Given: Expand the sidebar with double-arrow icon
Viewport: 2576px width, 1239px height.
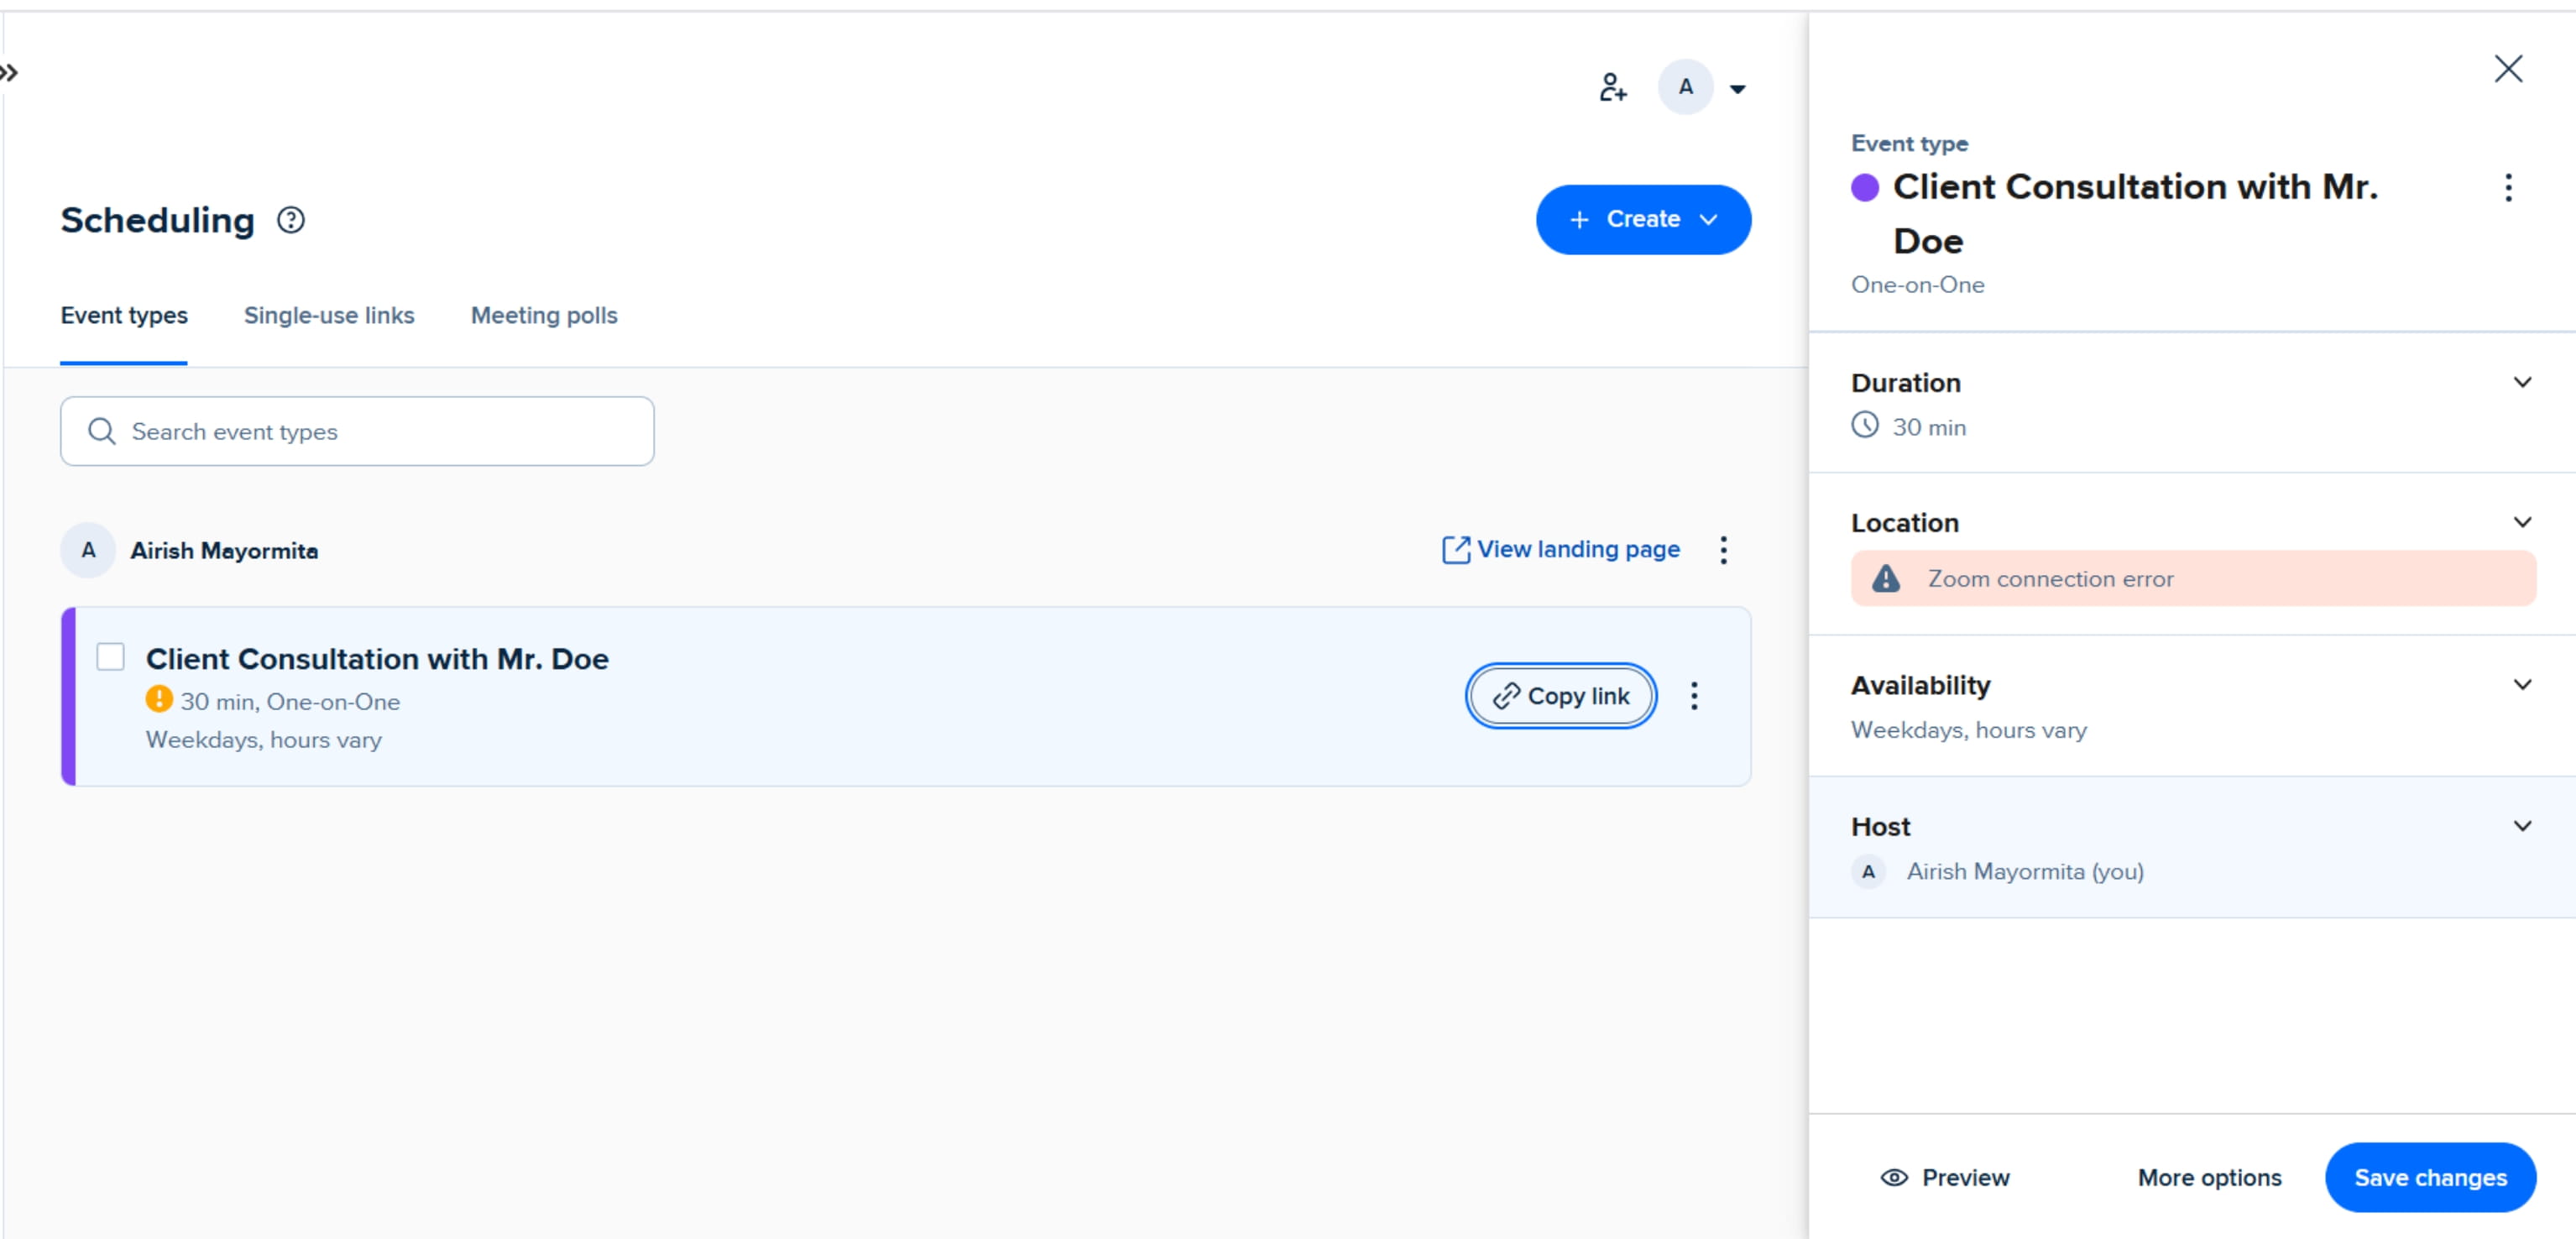Looking at the screenshot, I should click(x=9, y=73).
